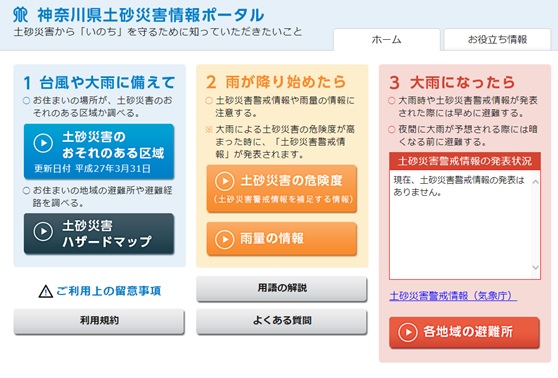Open the 利用規約 button

click(99, 321)
